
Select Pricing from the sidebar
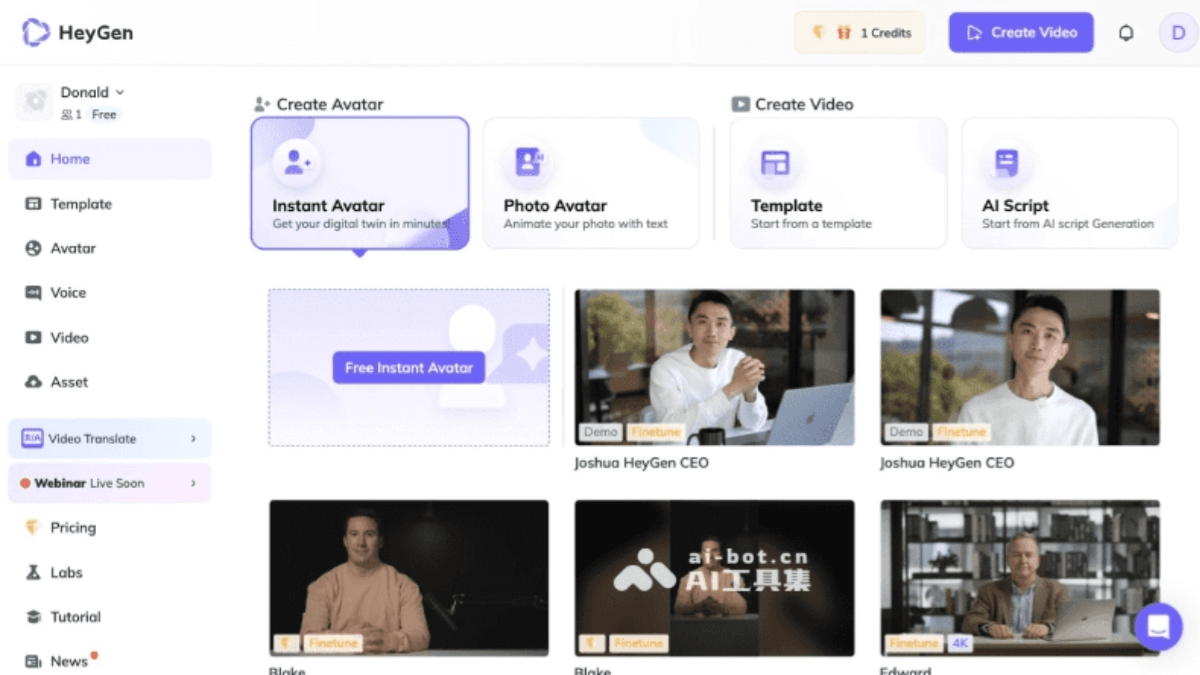(73, 528)
